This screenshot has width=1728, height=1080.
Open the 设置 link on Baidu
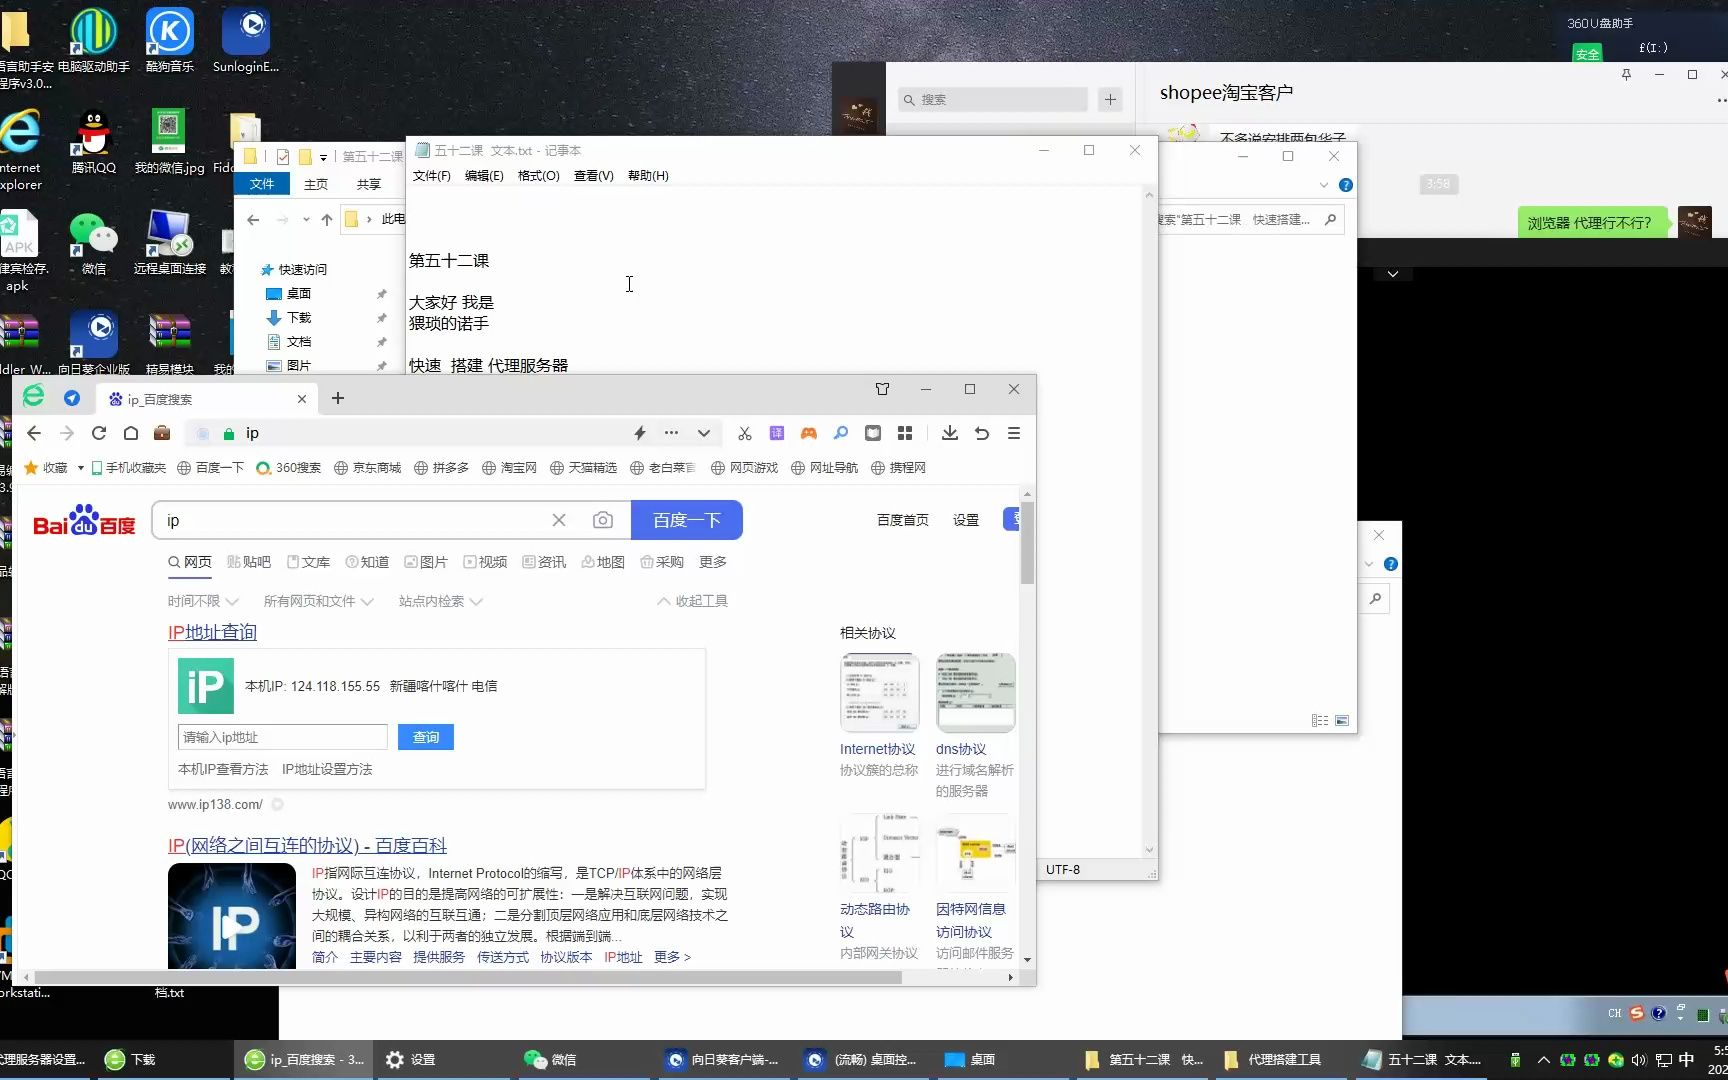(965, 520)
